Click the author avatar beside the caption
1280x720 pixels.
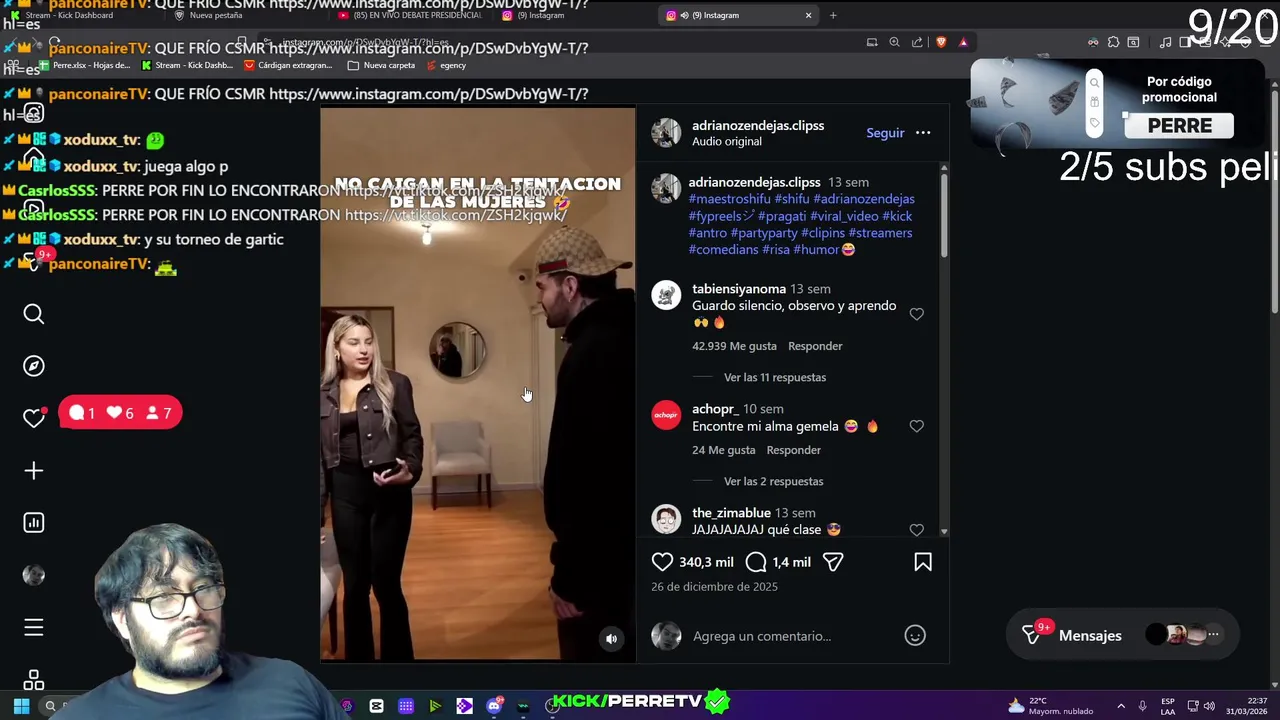point(666,188)
